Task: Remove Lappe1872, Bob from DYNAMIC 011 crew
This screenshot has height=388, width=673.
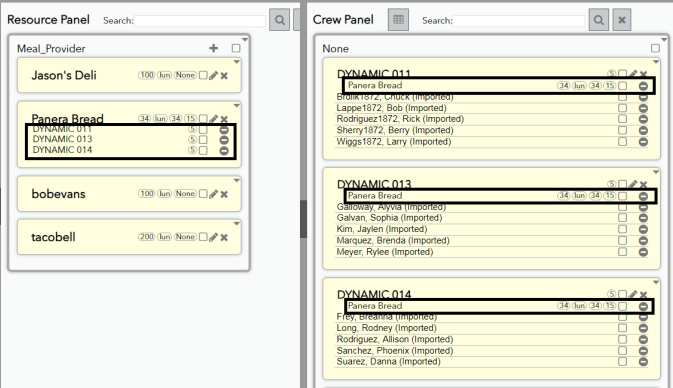Action: (x=643, y=108)
